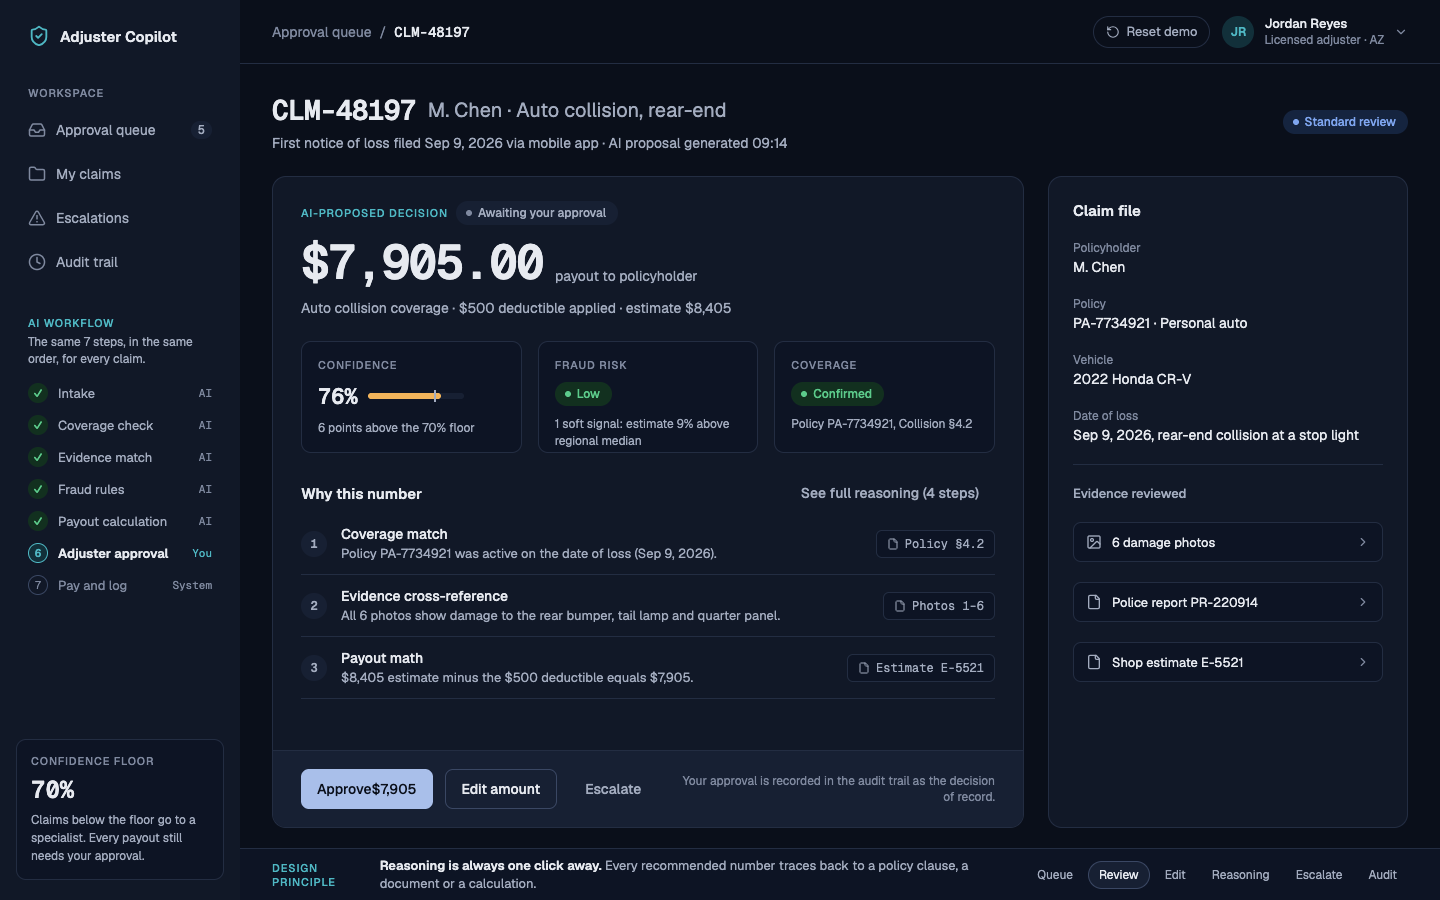Click the Escalations warning triangle icon
The height and width of the screenshot is (900, 1440).
pos(37,218)
